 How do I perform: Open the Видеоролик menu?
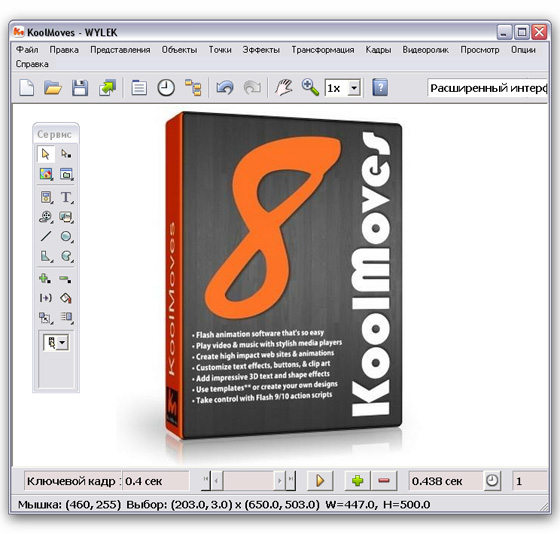[426, 50]
